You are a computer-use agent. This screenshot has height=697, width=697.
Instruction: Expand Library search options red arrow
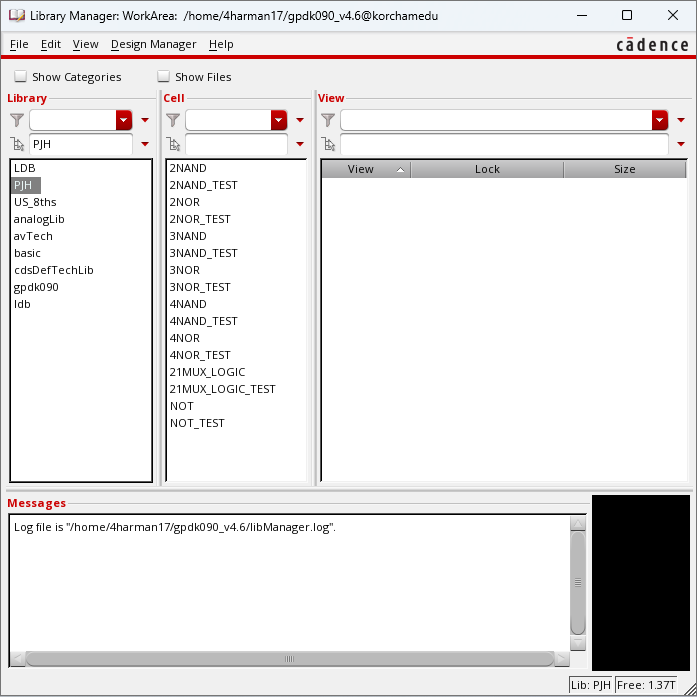(145, 144)
